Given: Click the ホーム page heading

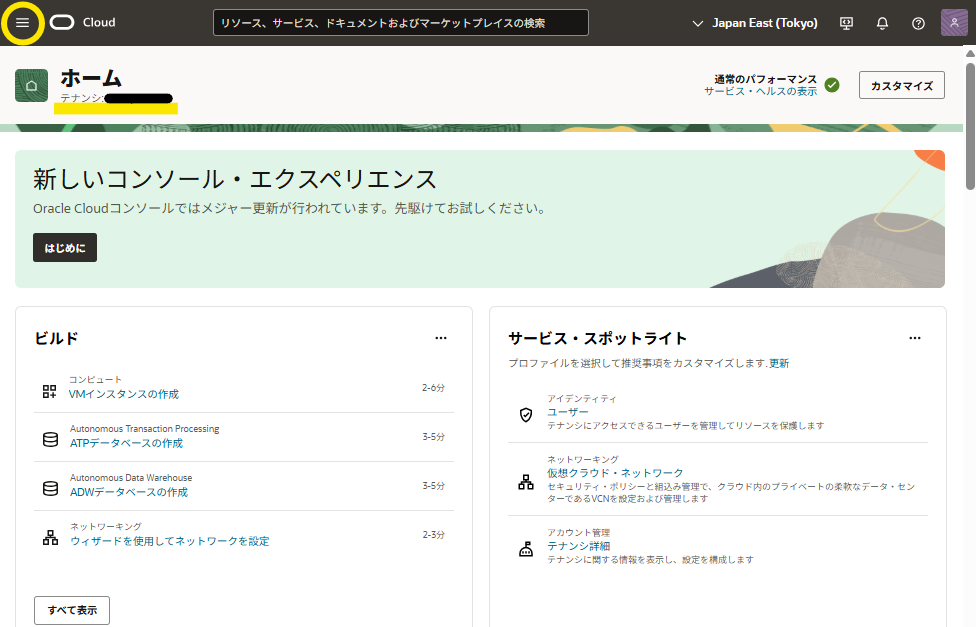Looking at the screenshot, I should tap(91, 78).
